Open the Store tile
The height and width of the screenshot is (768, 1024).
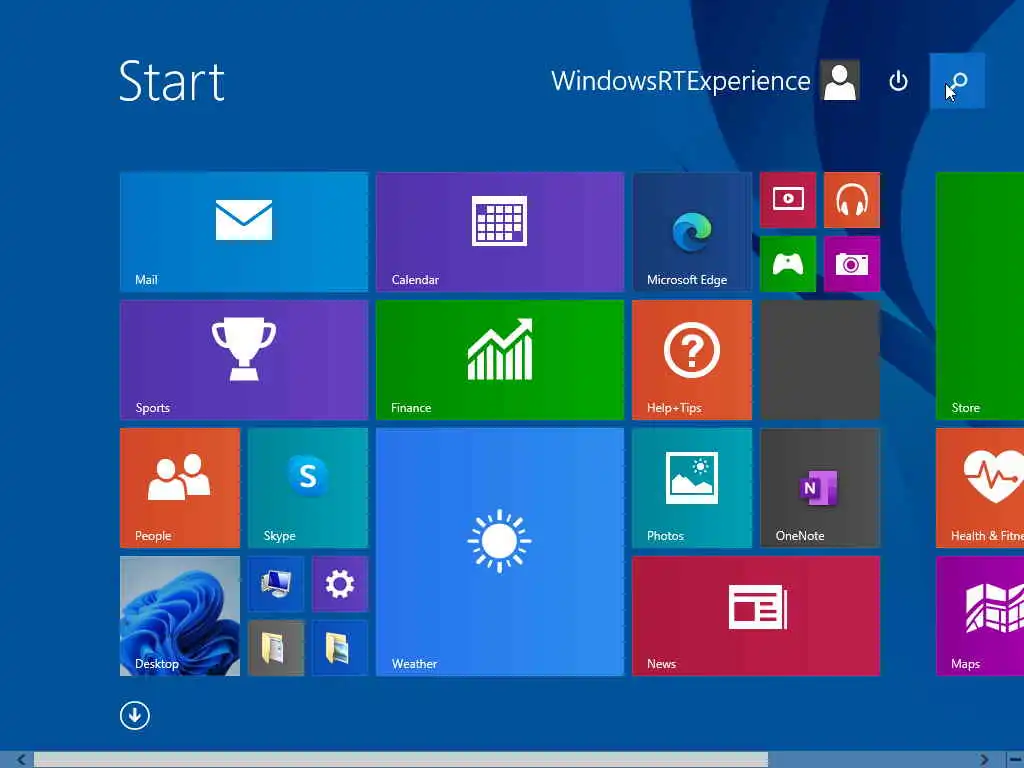pos(980,296)
